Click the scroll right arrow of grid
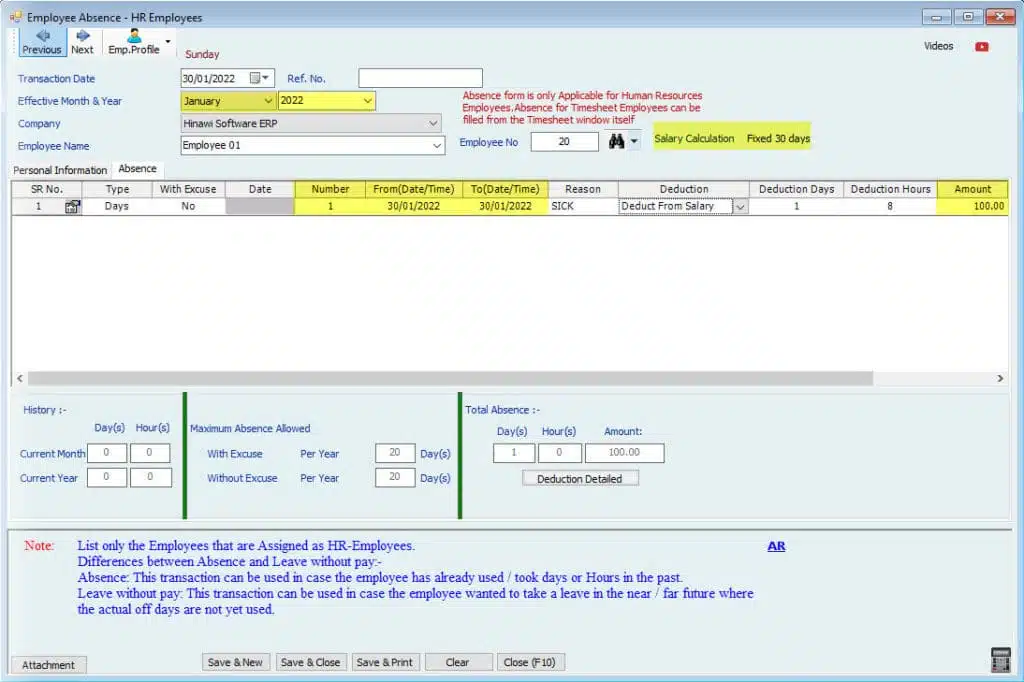1024x682 pixels. (x=1000, y=378)
